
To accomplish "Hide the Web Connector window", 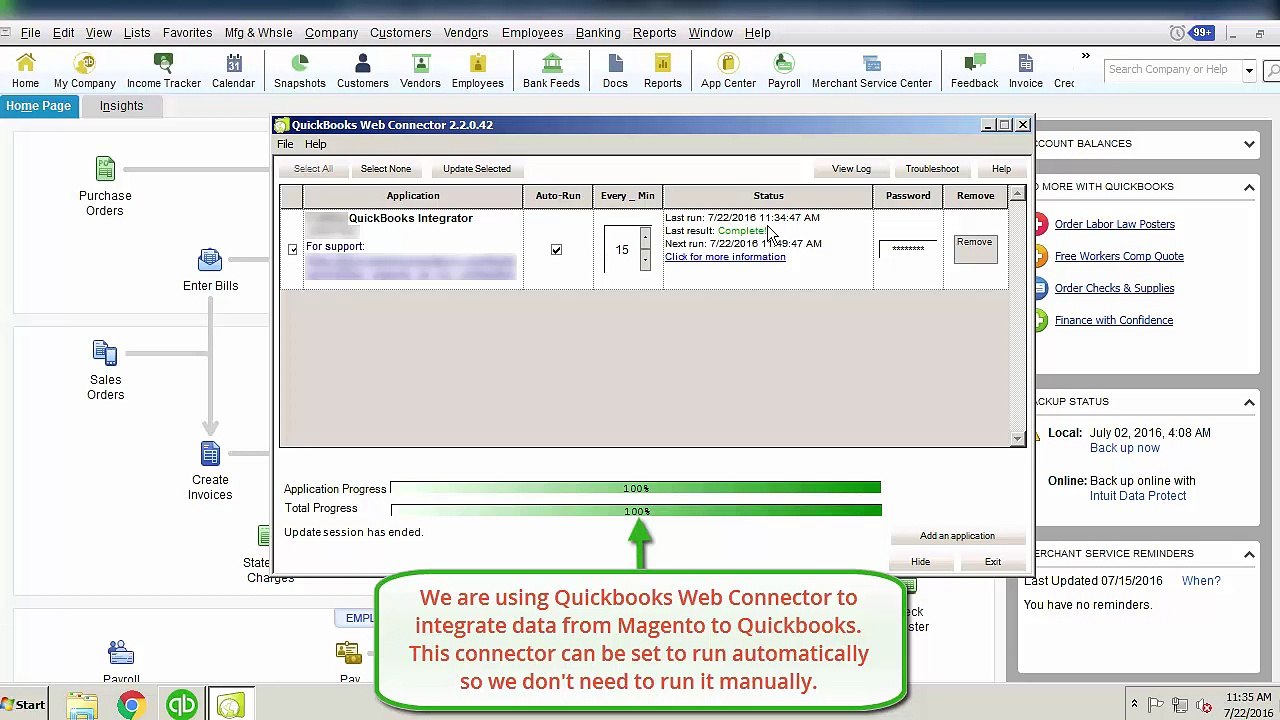I will pyautogui.click(x=920, y=562).
